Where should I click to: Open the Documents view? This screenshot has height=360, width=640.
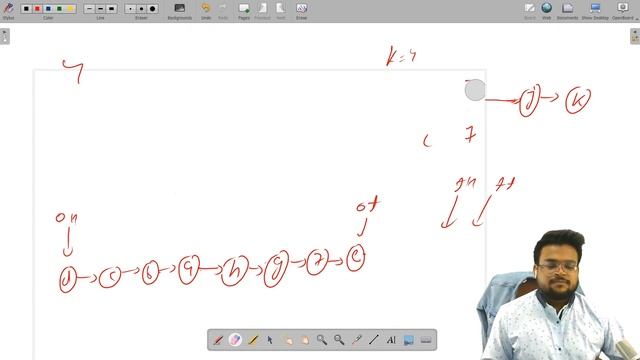(567, 11)
